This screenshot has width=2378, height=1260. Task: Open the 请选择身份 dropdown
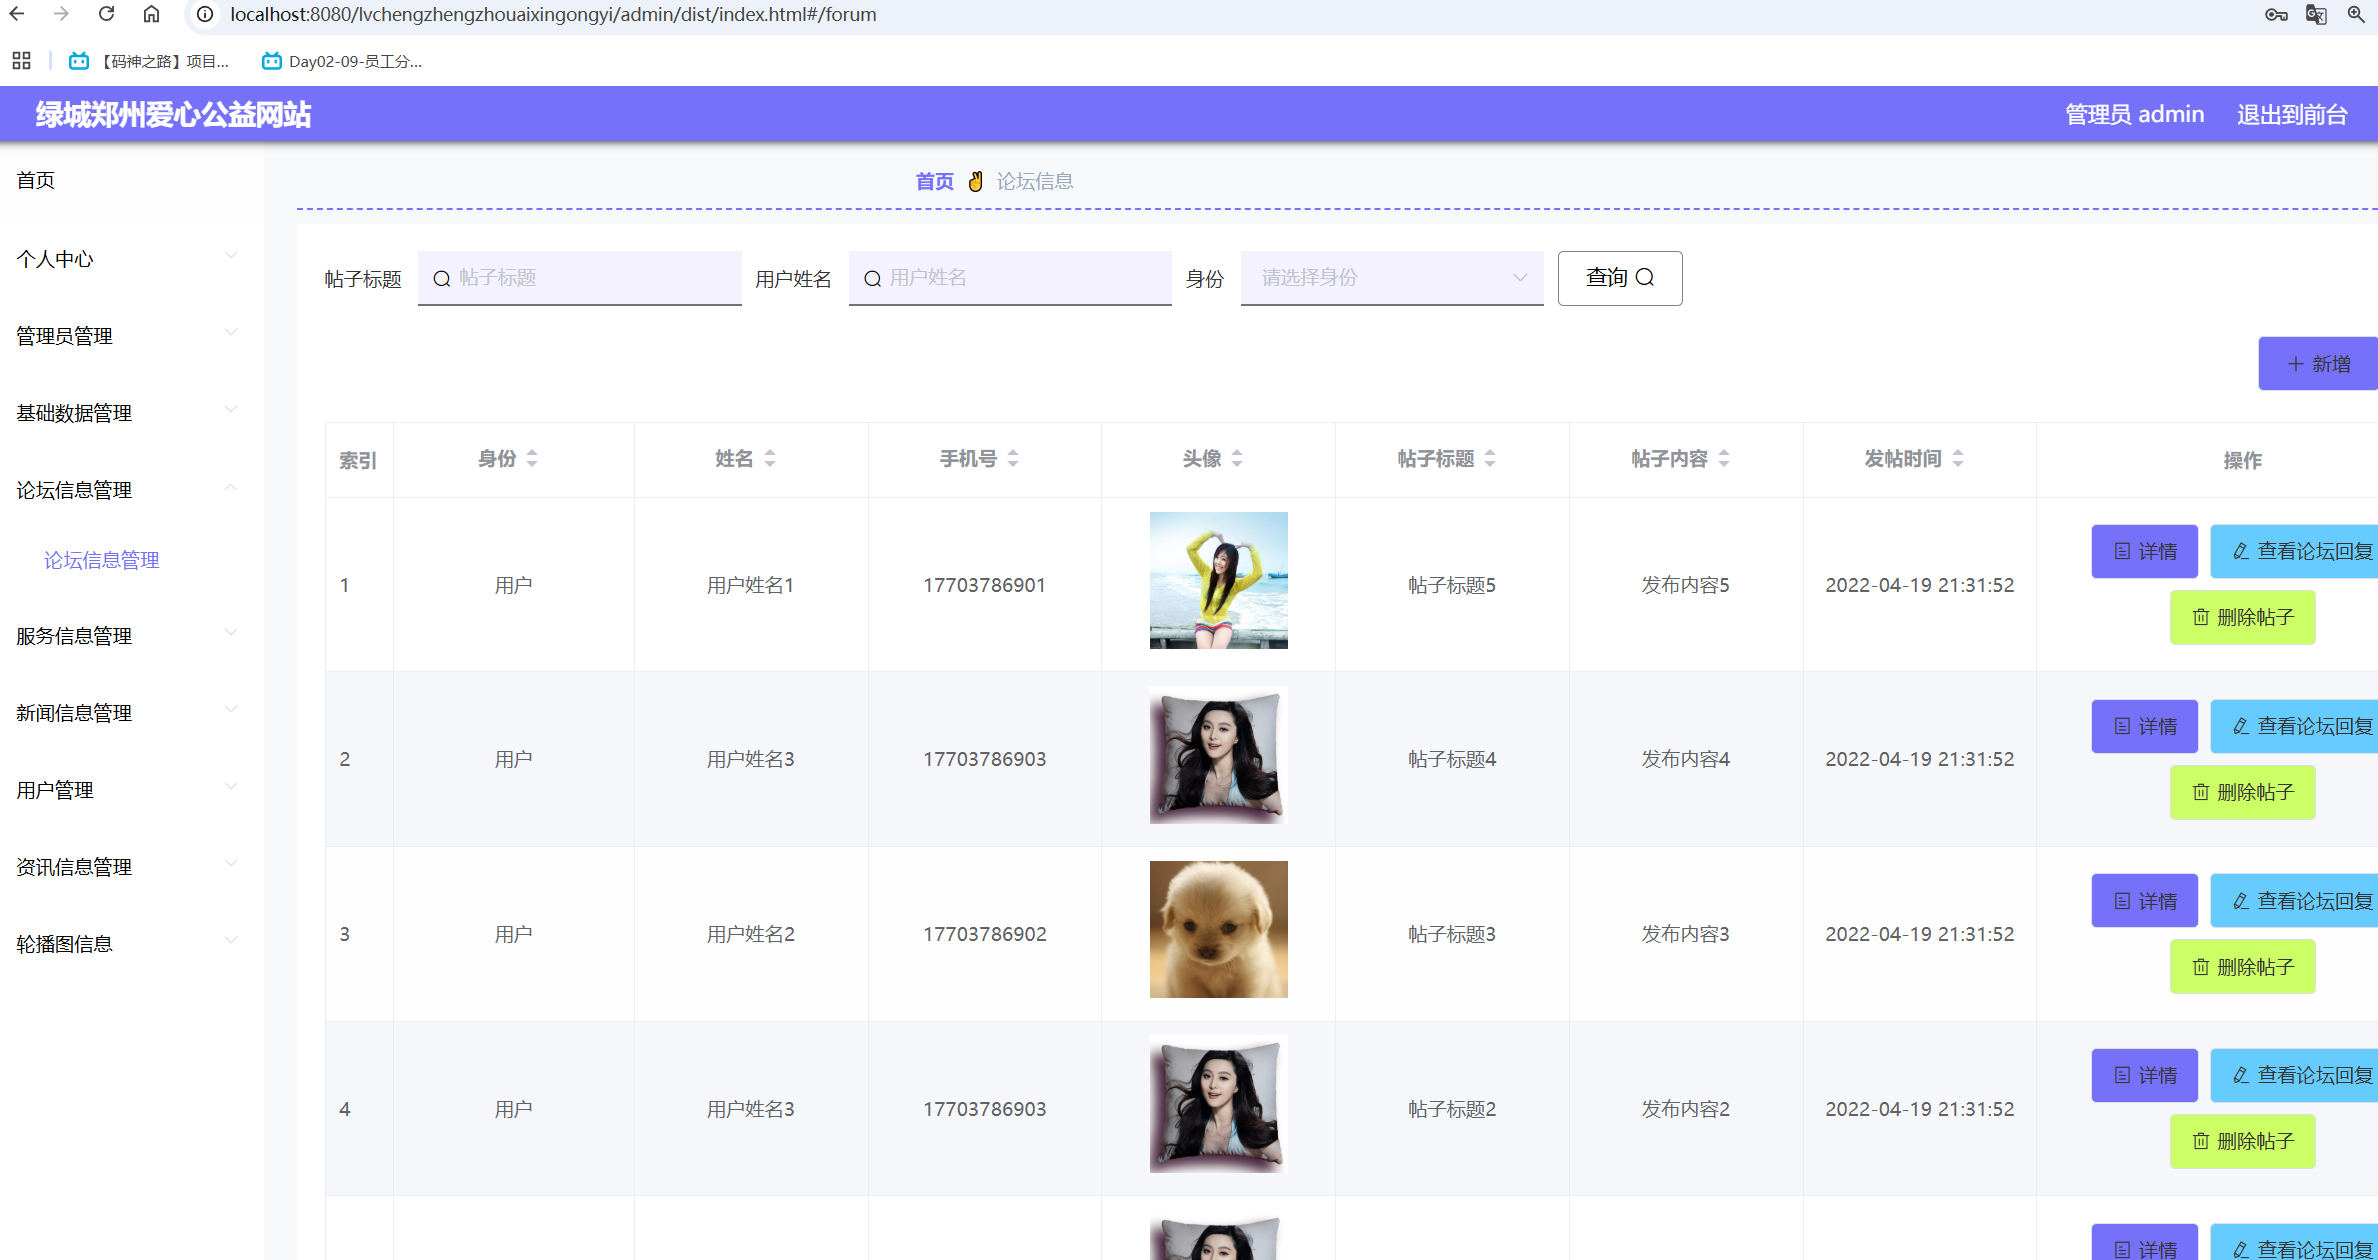[x=1391, y=278]
